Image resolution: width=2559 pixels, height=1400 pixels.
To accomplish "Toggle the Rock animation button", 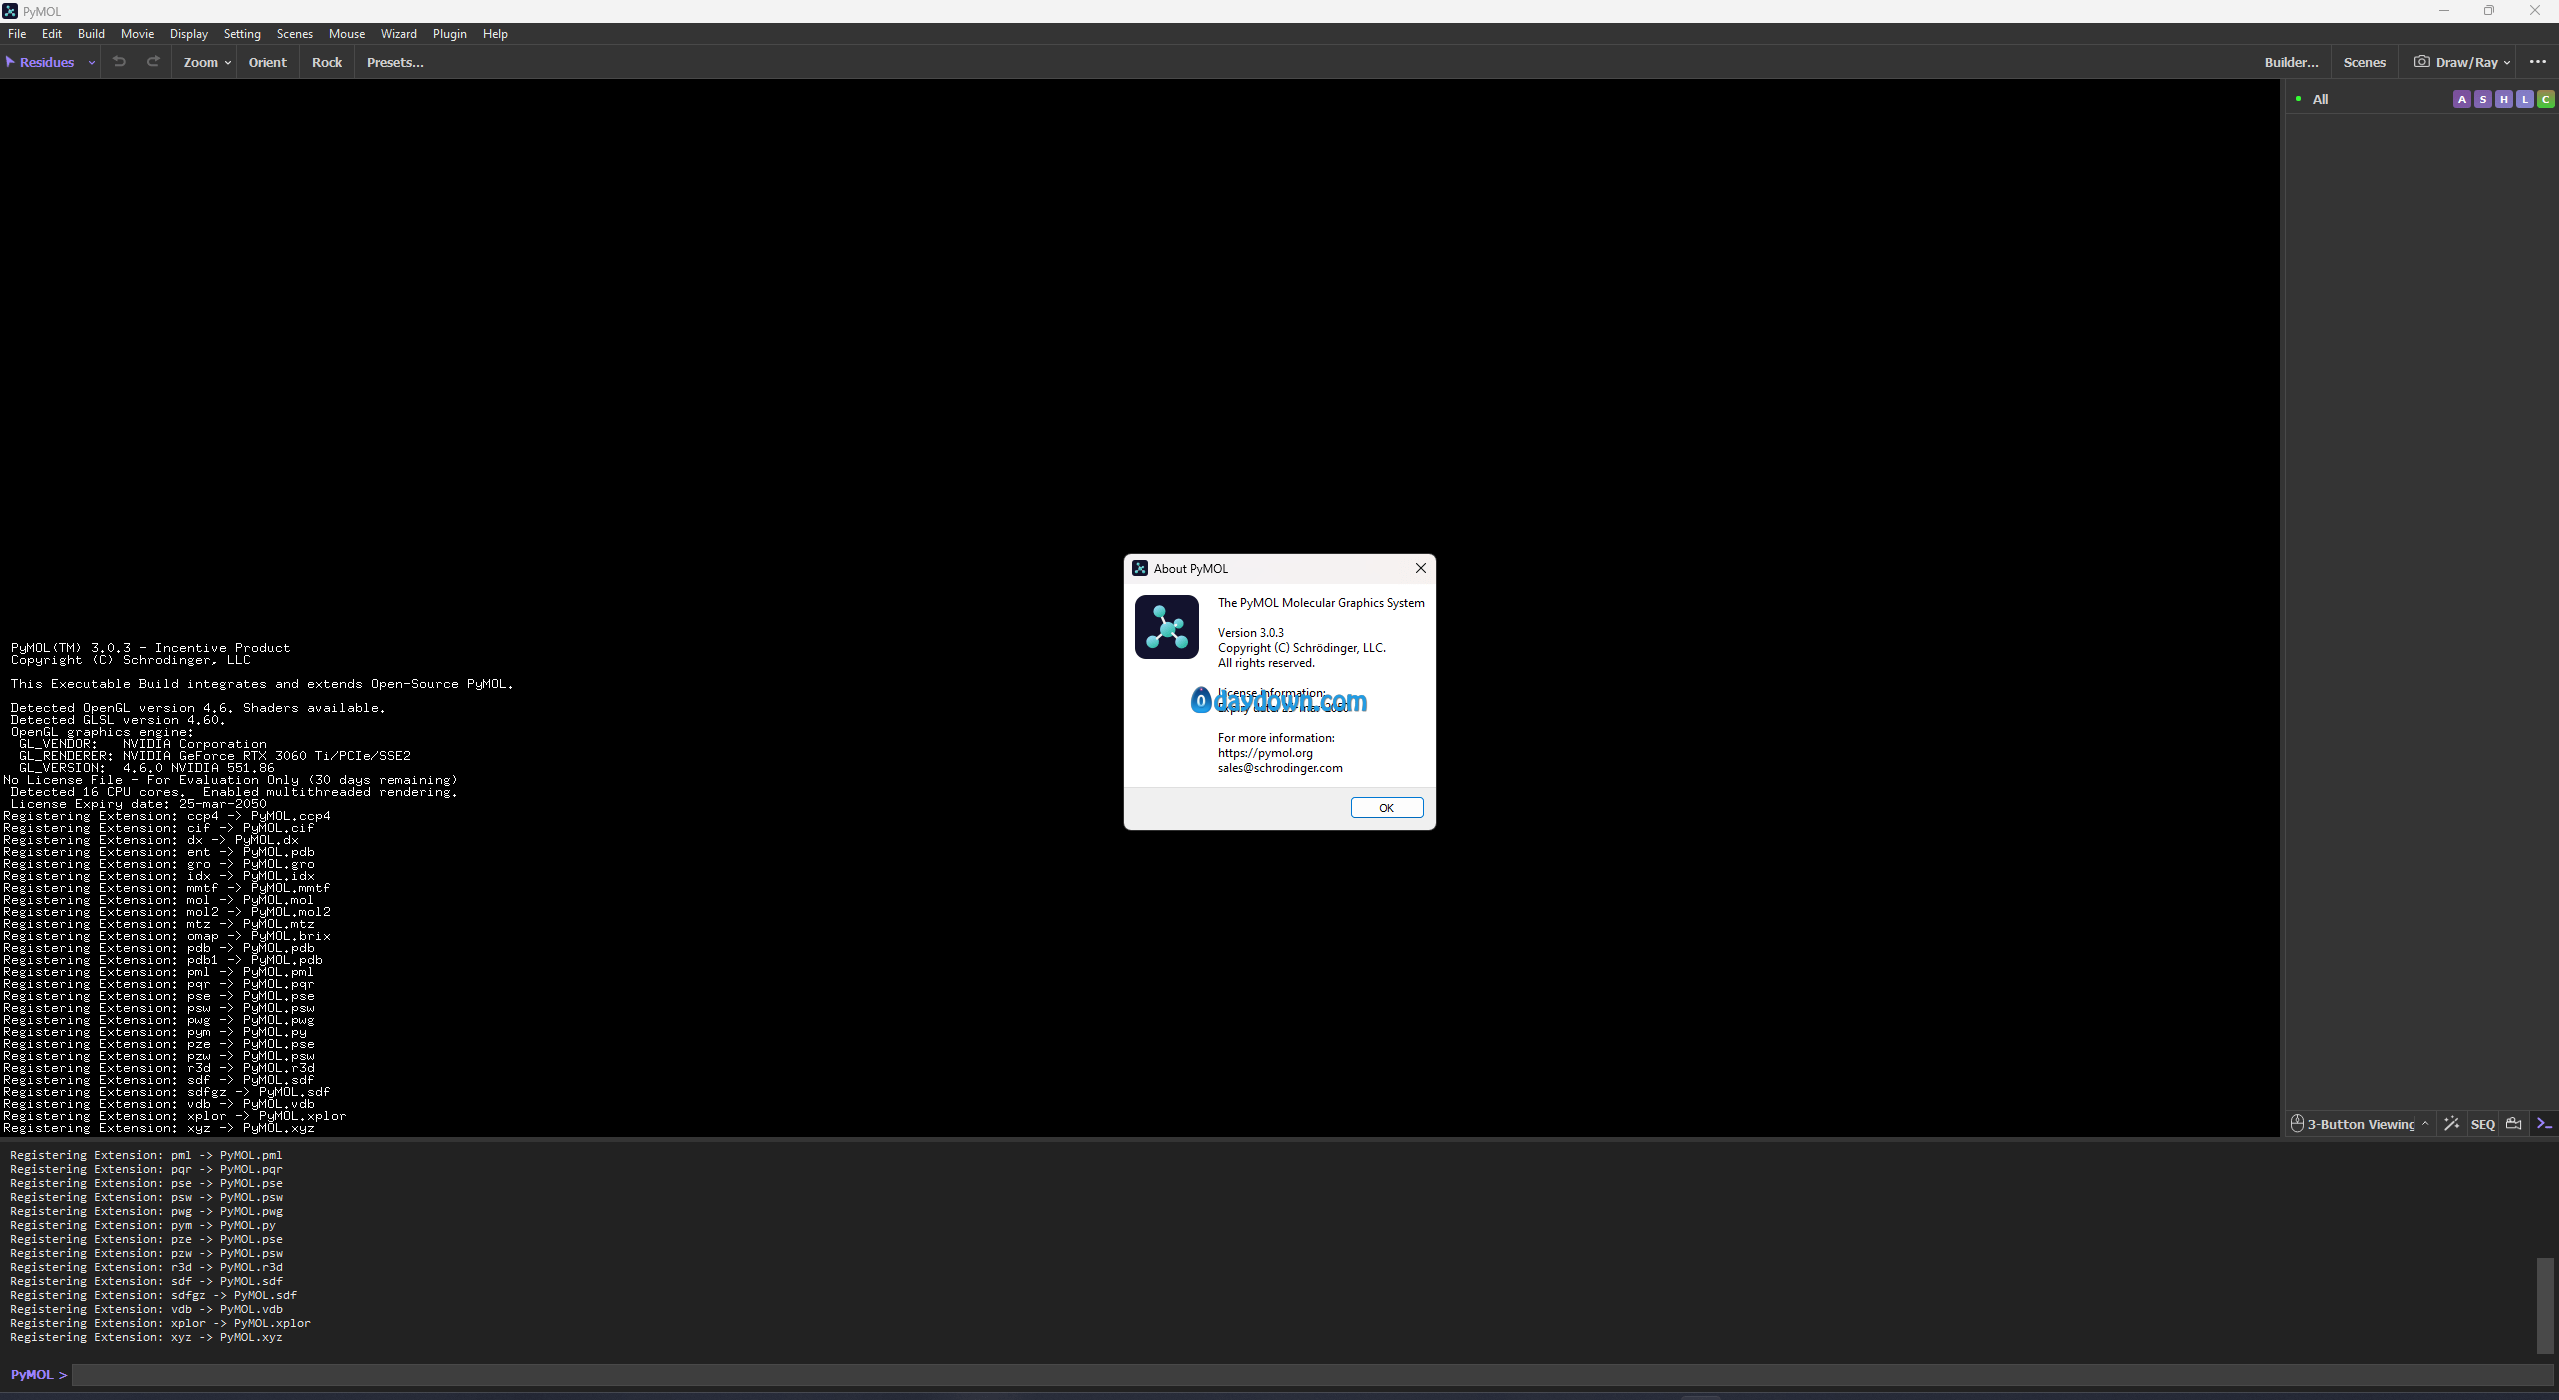I will point(327,62).
